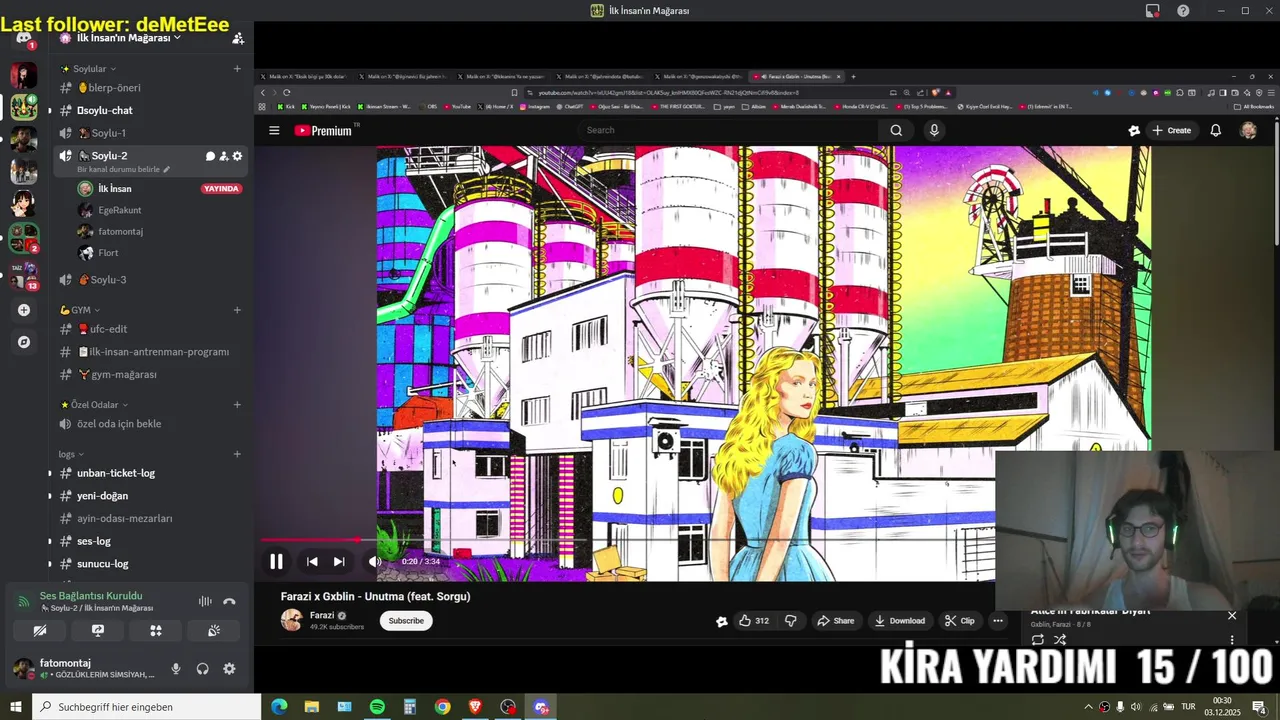
Task: Skip to next video in player
Action: [x=339, y=562]
